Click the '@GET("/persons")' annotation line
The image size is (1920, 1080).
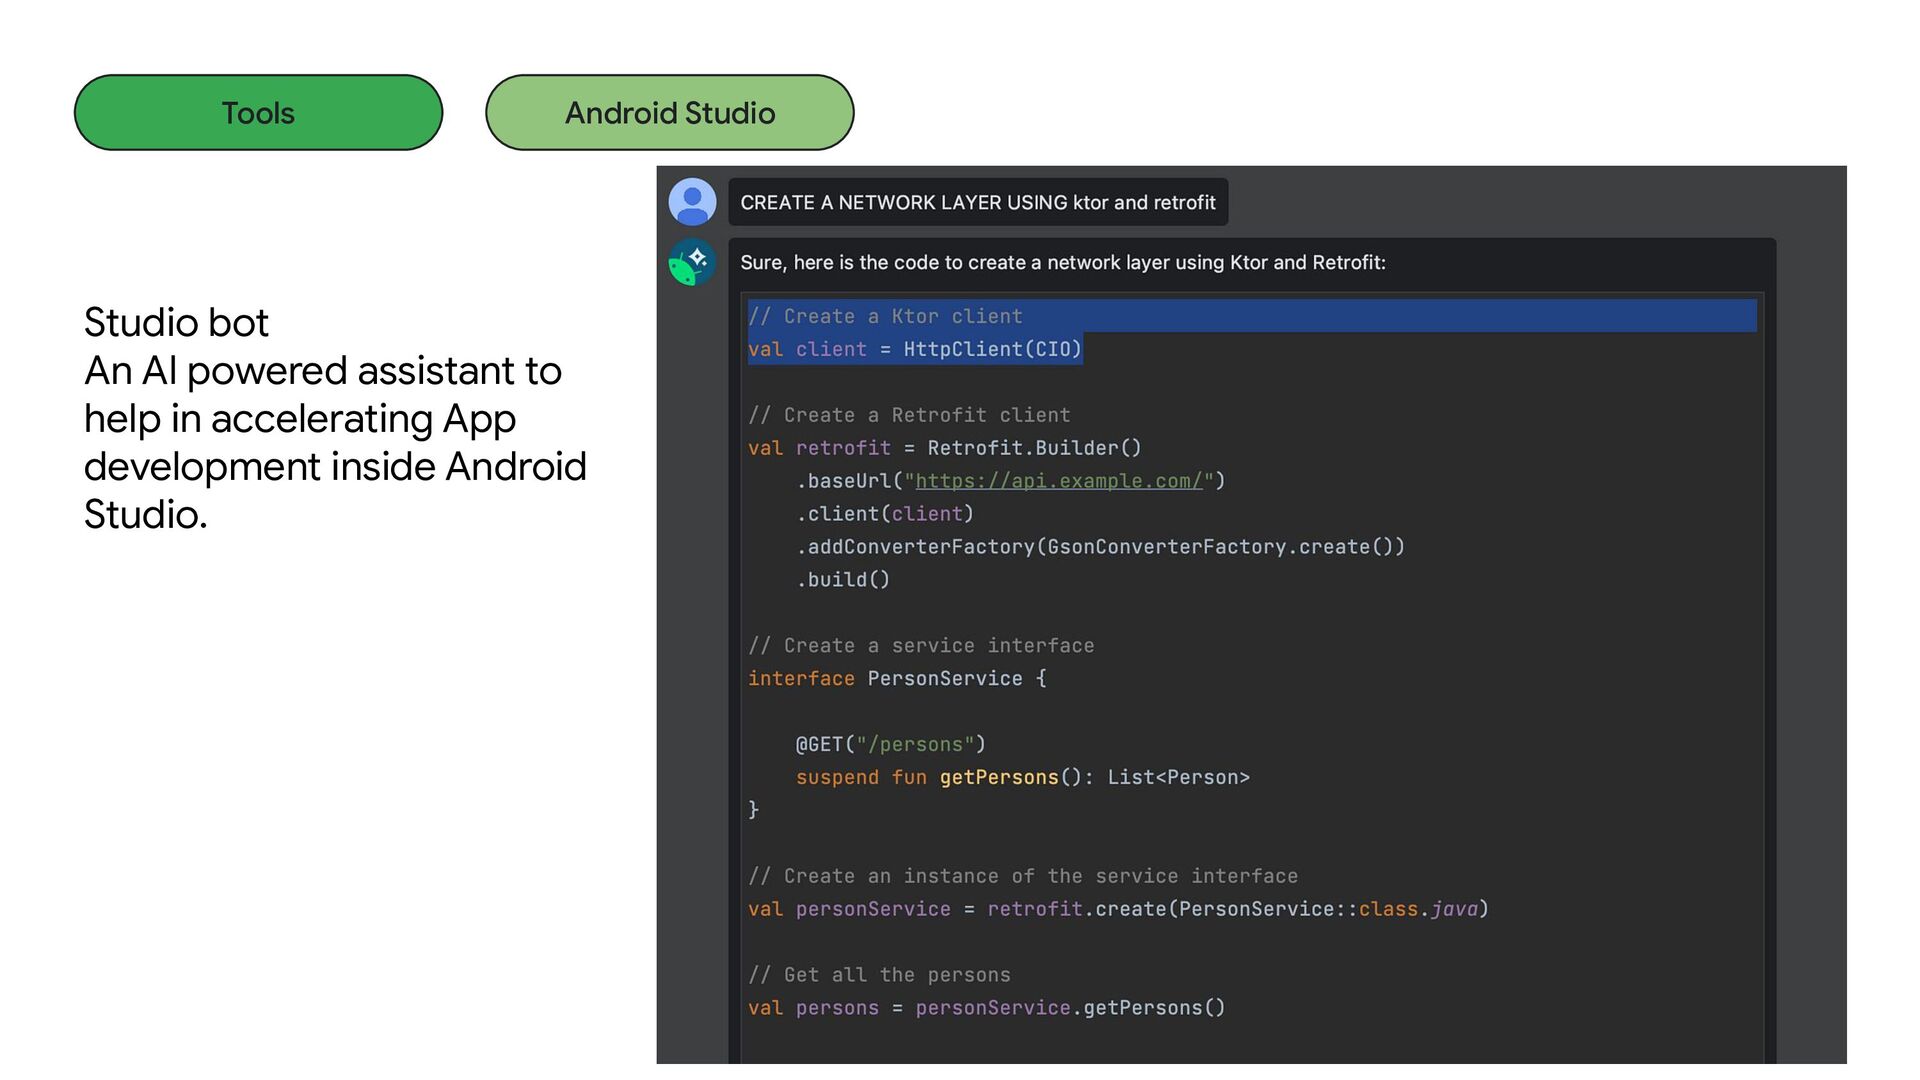tap(891, 745)
